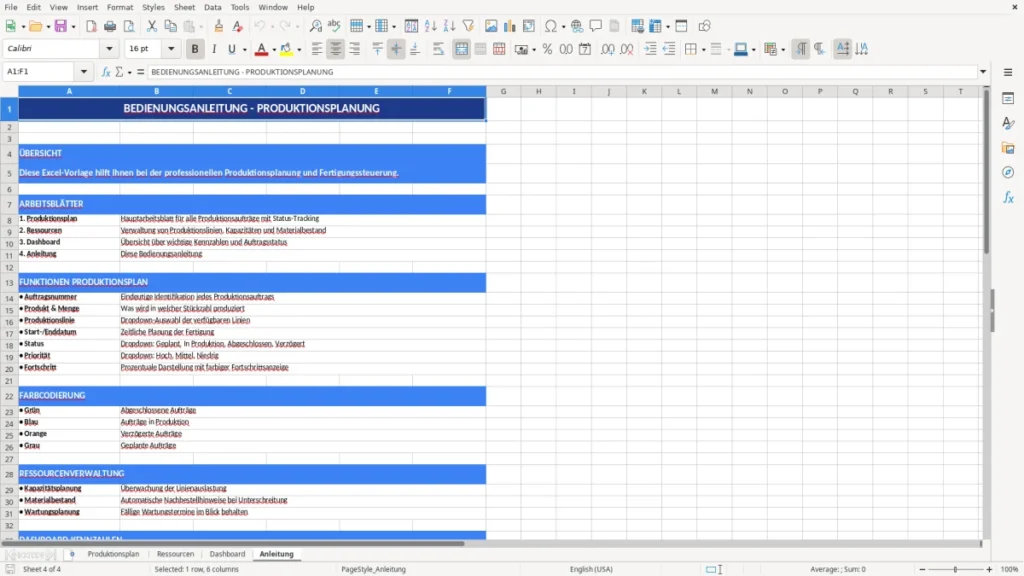The height and width of the screenshot is (576, 1024).
Task: Apply yellow highlighting color swatch
Action: click(x=286, y=49)
